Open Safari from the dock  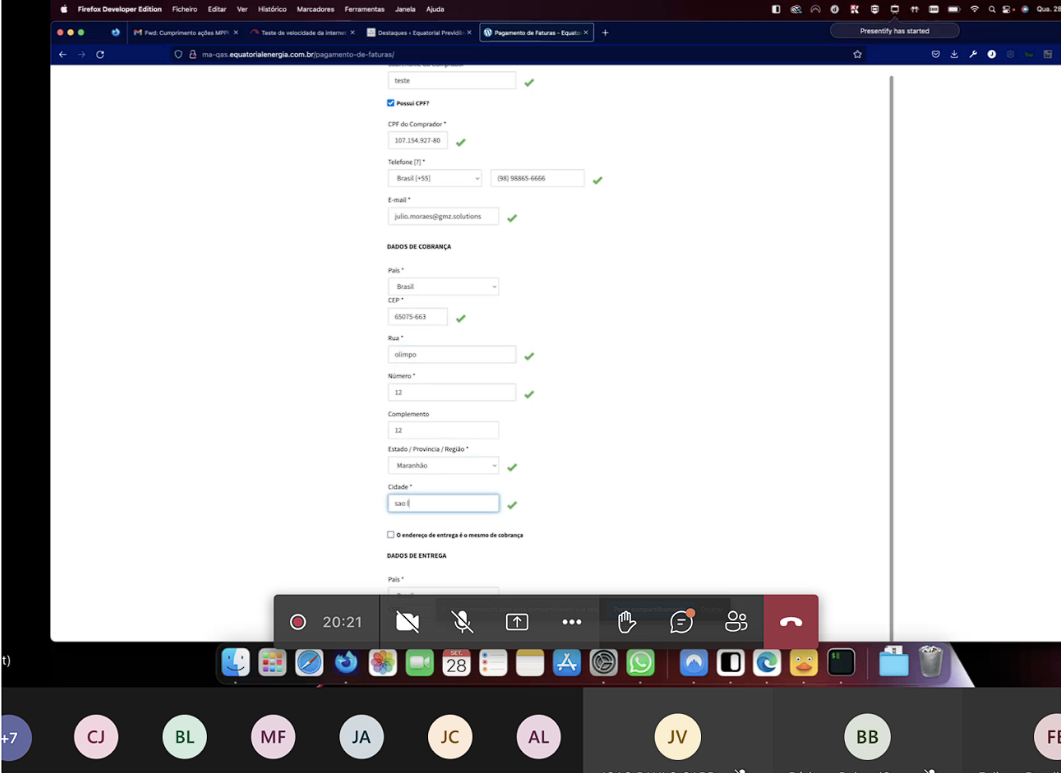pos(309,662)
